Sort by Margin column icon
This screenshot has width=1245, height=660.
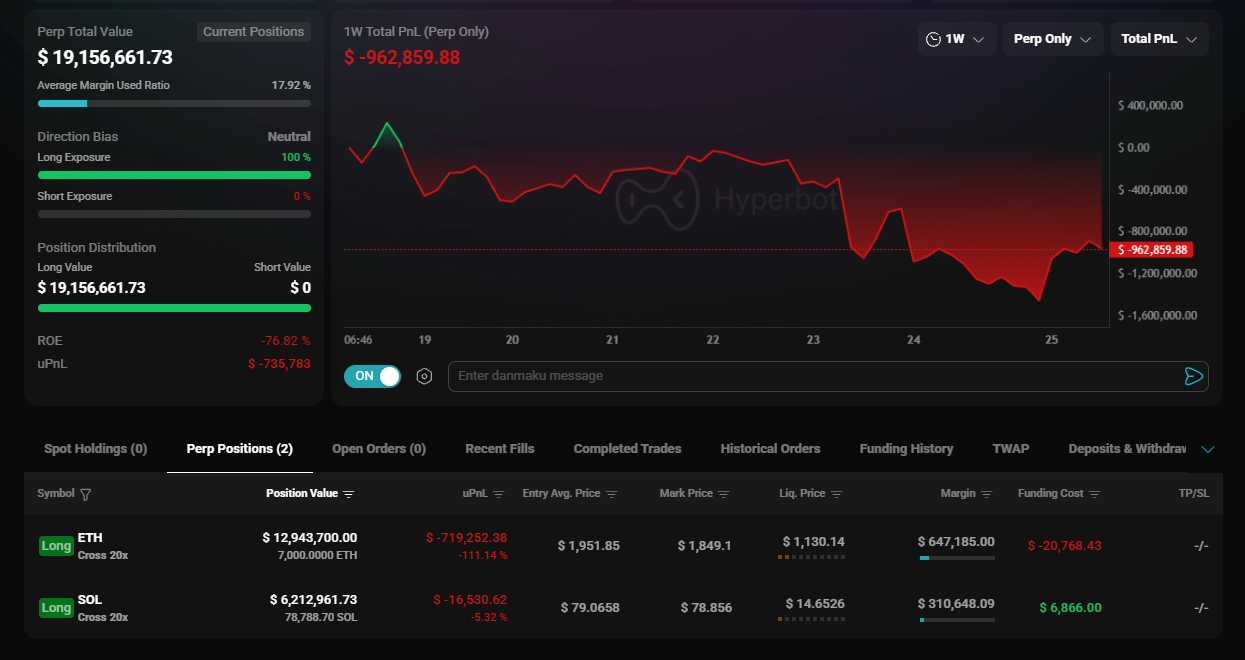point(987,494)
